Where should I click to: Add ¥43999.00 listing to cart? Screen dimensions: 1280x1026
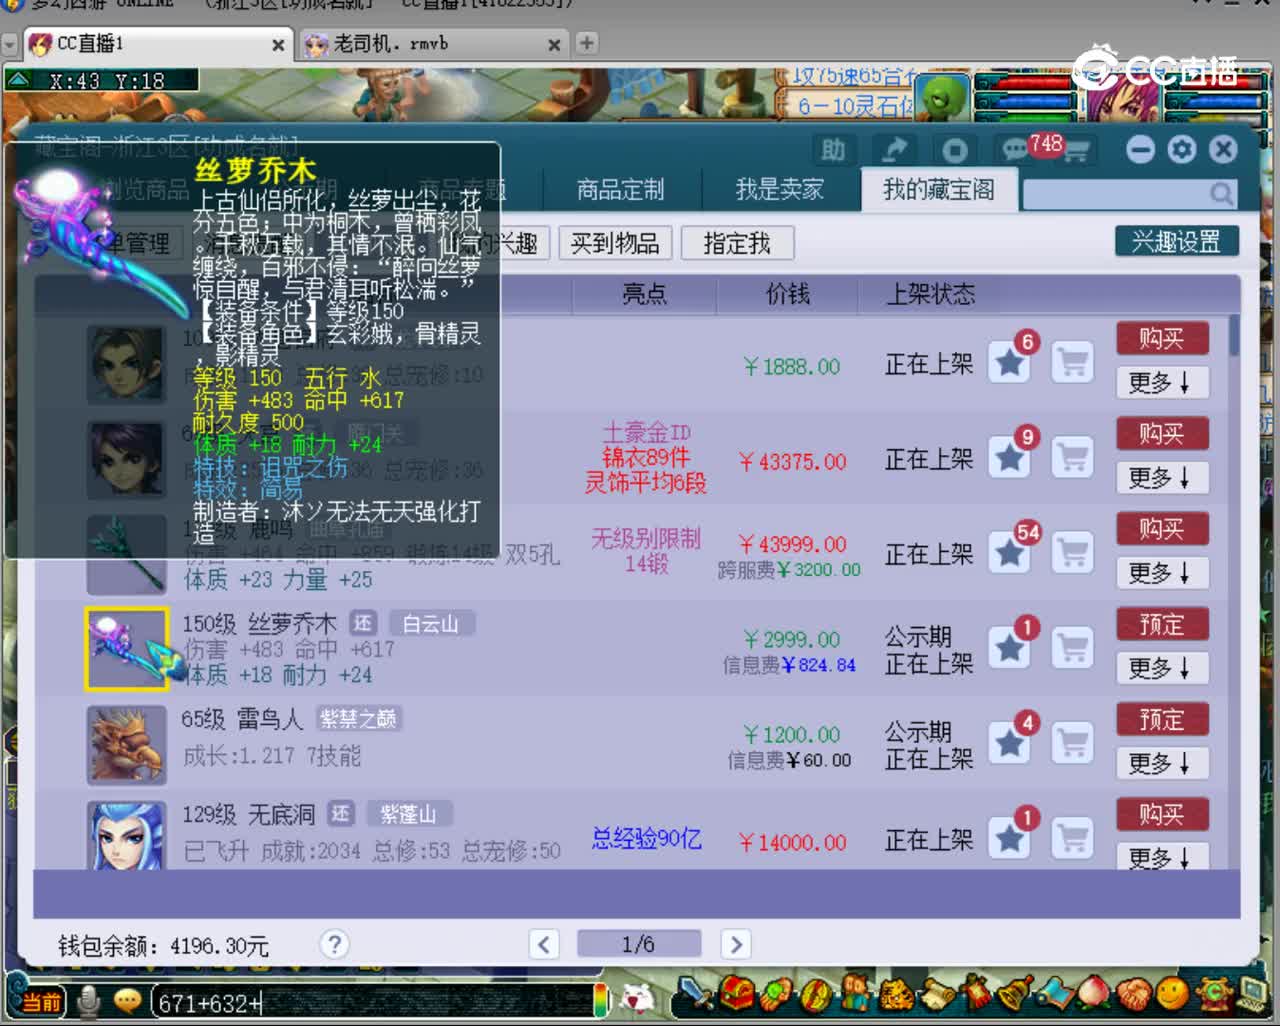pyautogui.click(x=1073, y=553)
